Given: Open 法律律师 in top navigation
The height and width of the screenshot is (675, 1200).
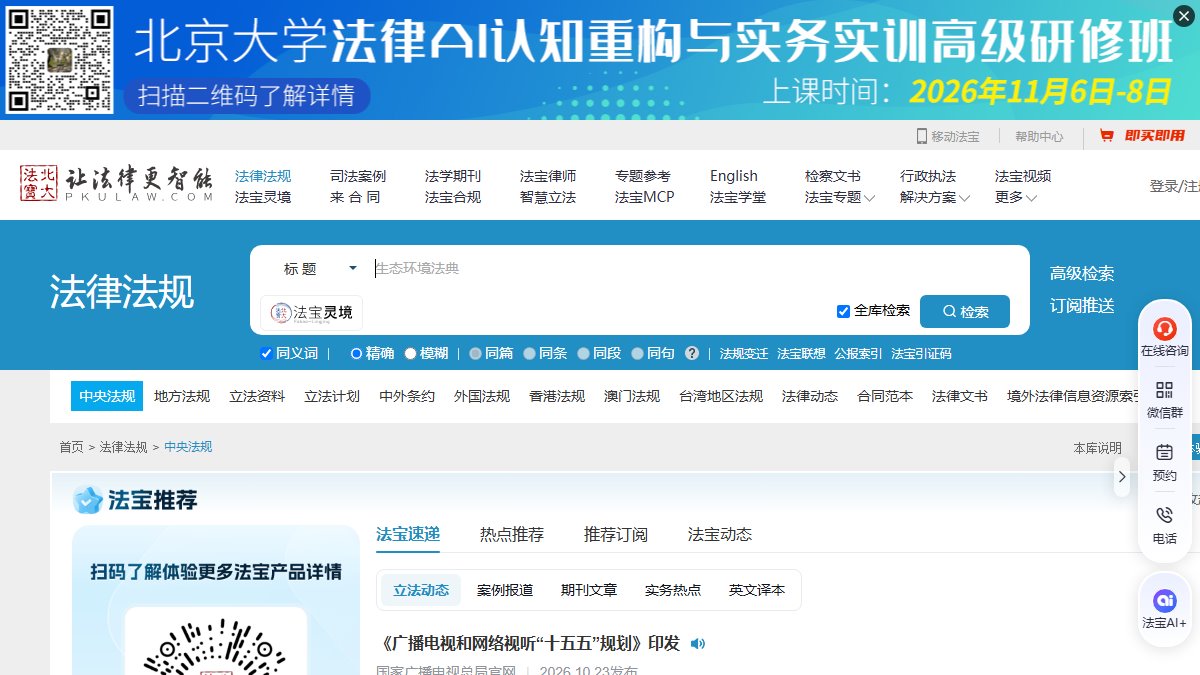Looking at the screenshot, I should (x=548, y=176).
